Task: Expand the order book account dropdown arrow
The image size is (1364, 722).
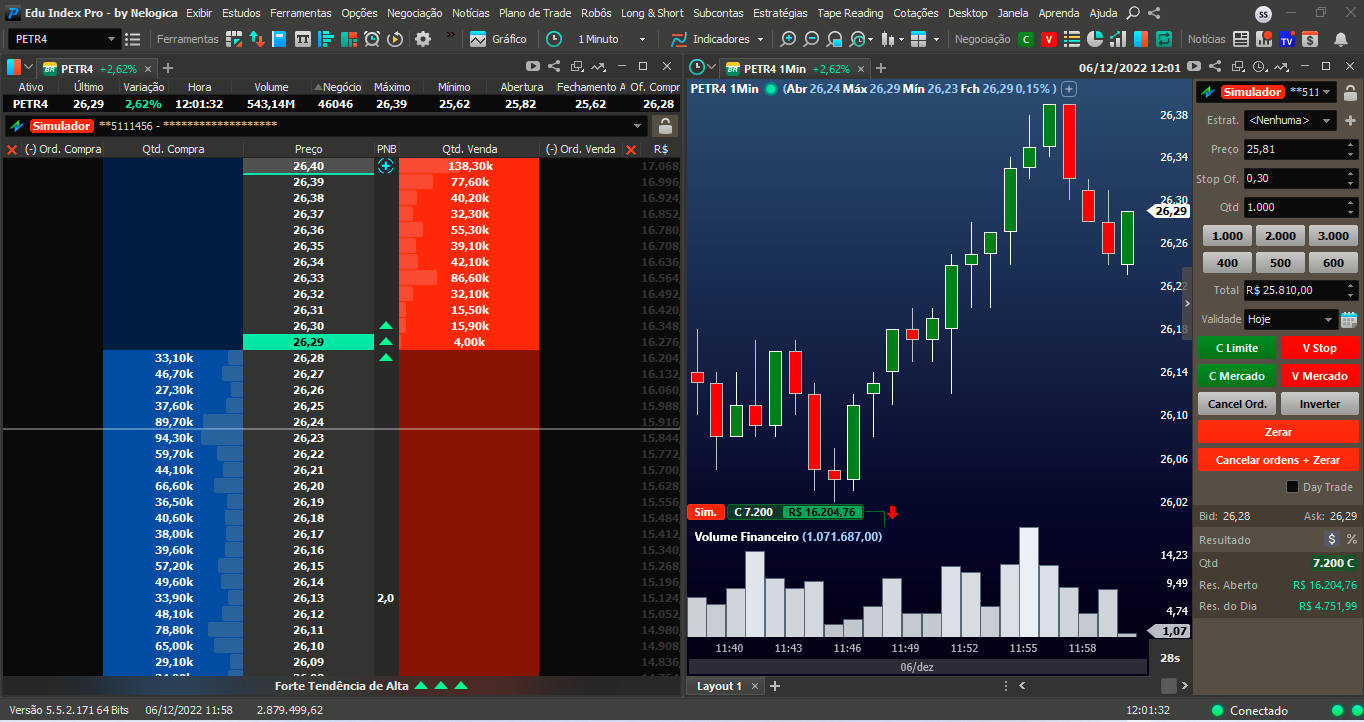Action: pos(638,126)
